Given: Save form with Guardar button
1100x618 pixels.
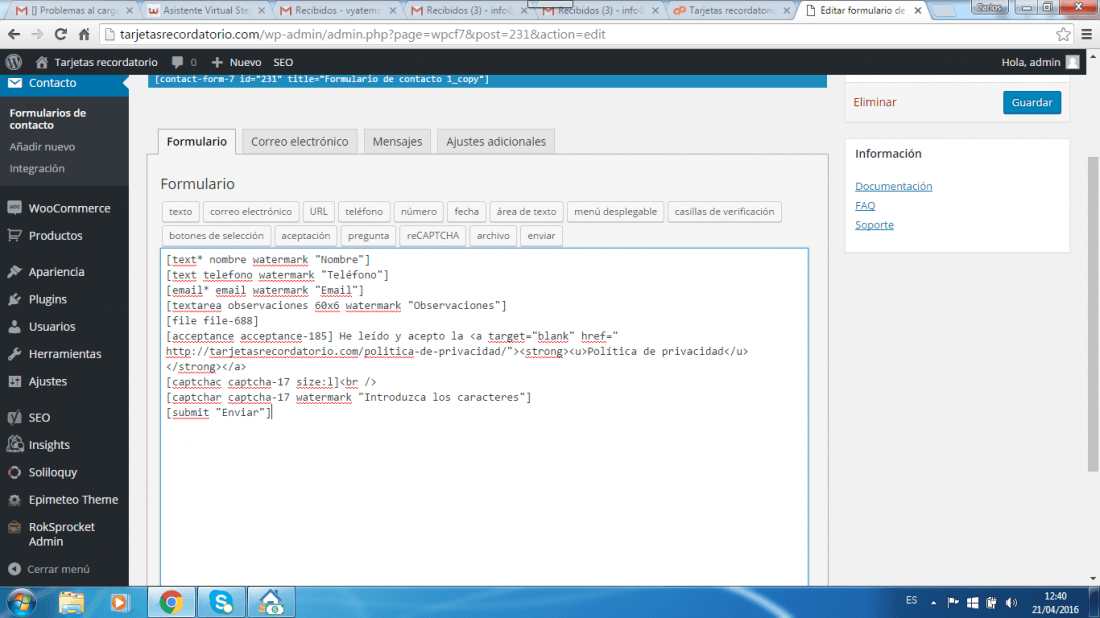Looking at the screenshot, I should (x=1032, y=102).
